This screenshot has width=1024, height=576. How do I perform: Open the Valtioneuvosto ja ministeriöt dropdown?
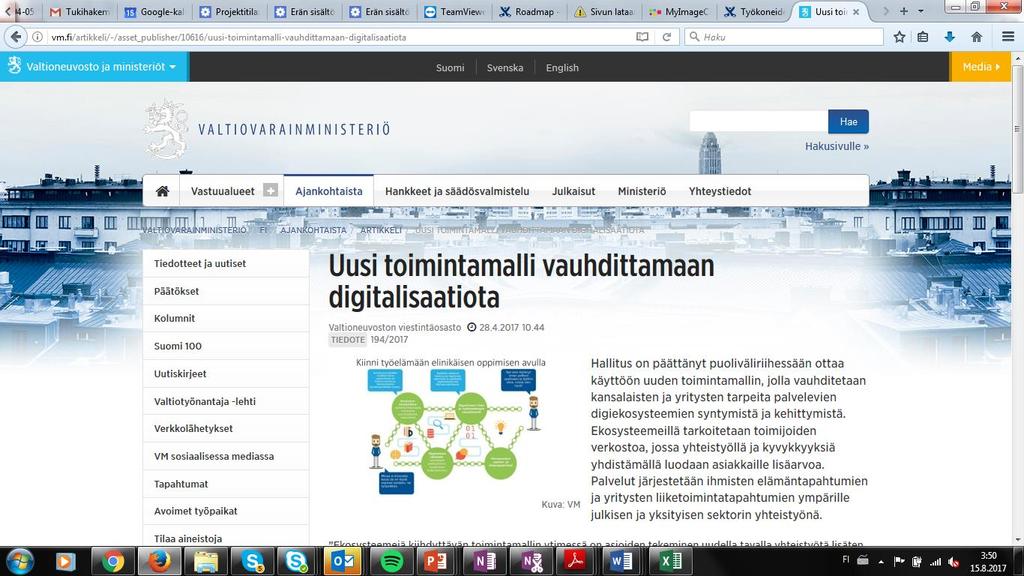tap(94, 67)
